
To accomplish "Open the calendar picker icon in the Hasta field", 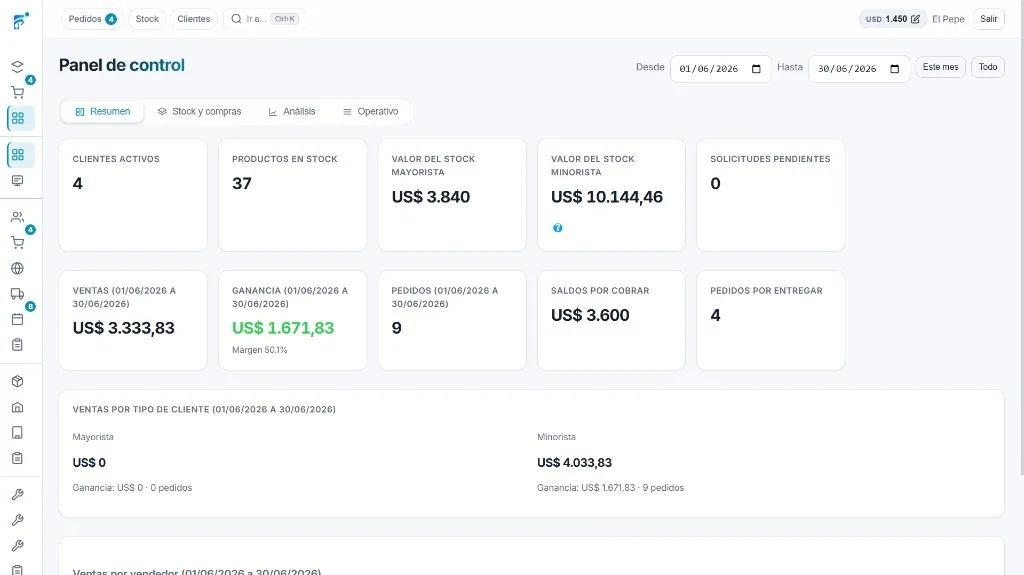I will [895, 69].
